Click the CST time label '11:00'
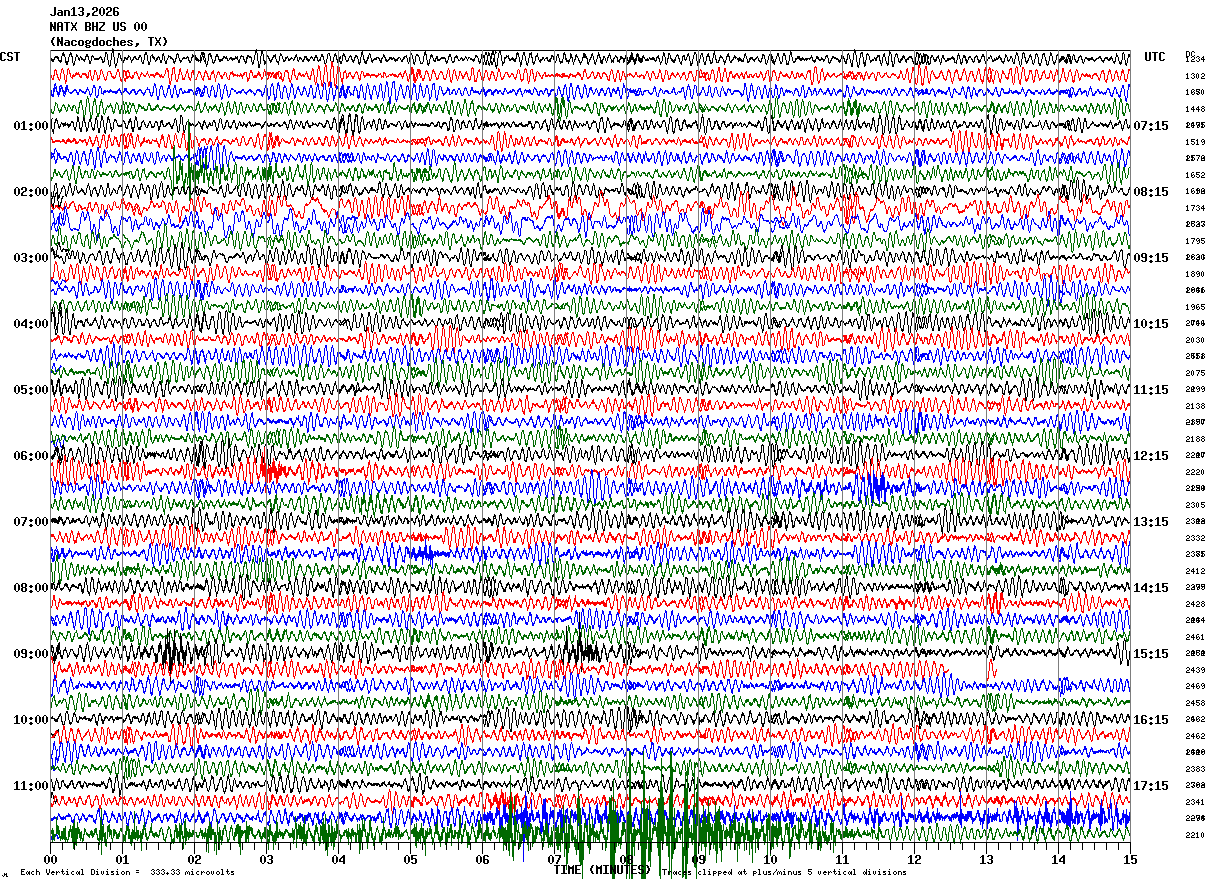The width and height of the screenshot is (1210, 886). (31, 786)
